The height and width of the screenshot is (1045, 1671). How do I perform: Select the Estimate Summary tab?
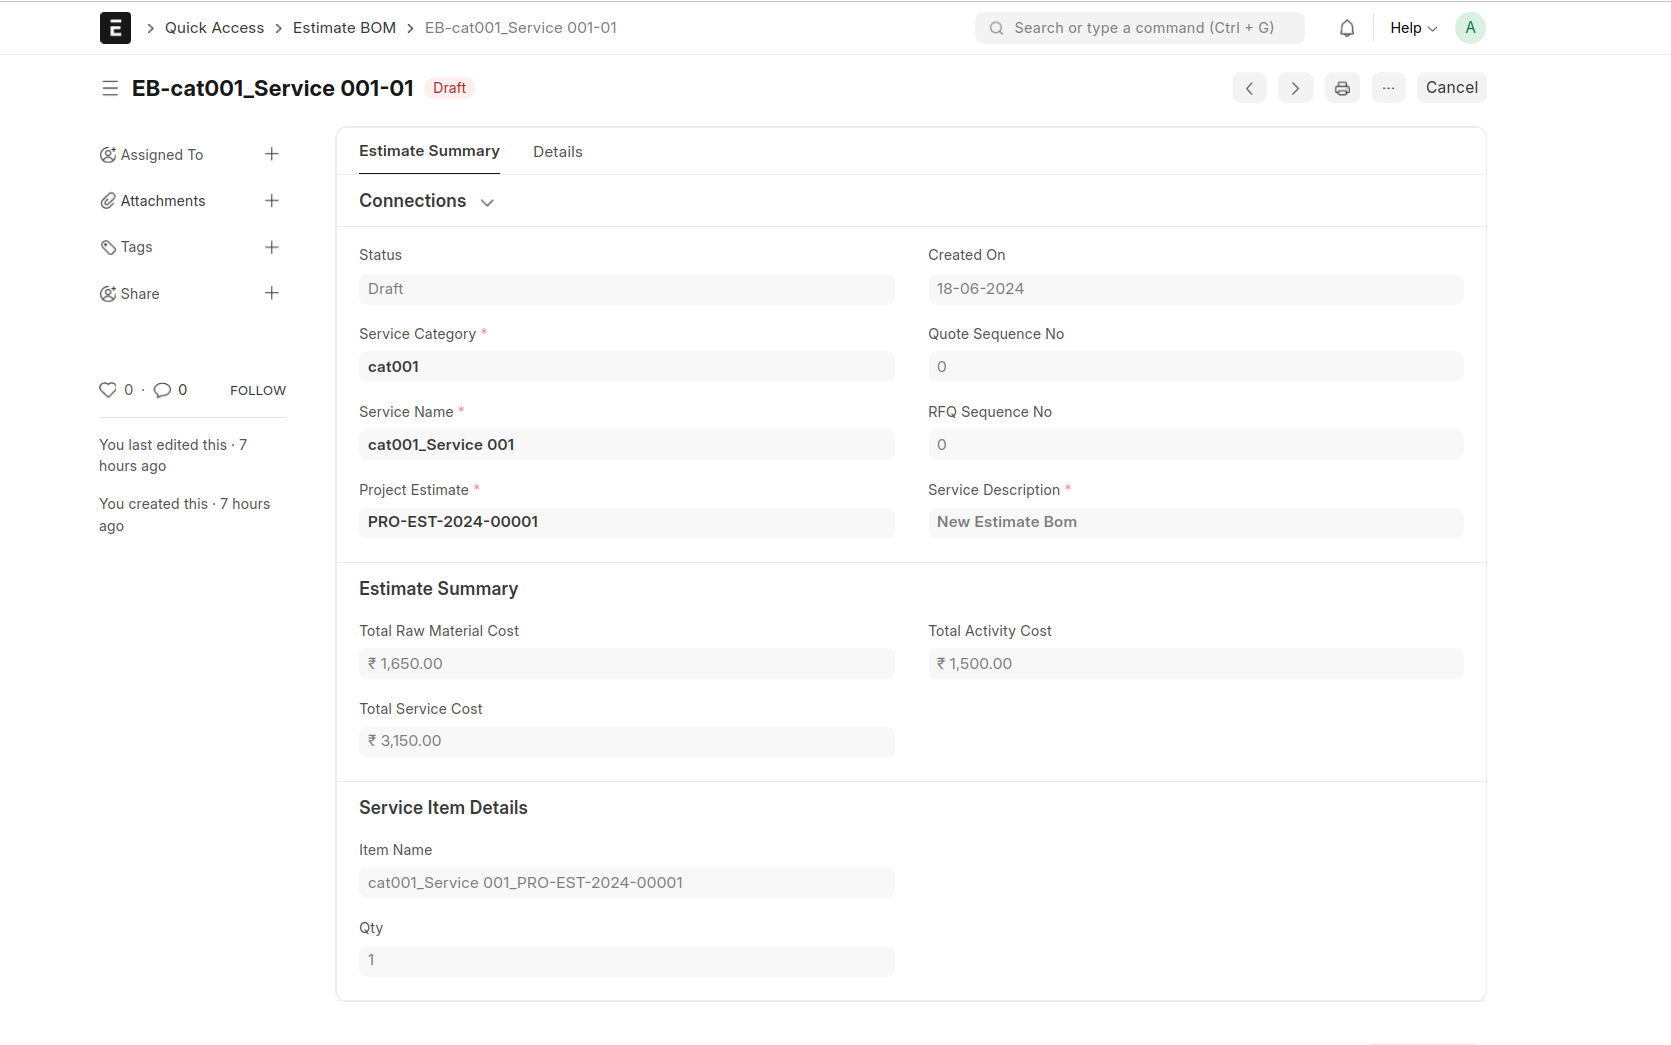[429, 151]
